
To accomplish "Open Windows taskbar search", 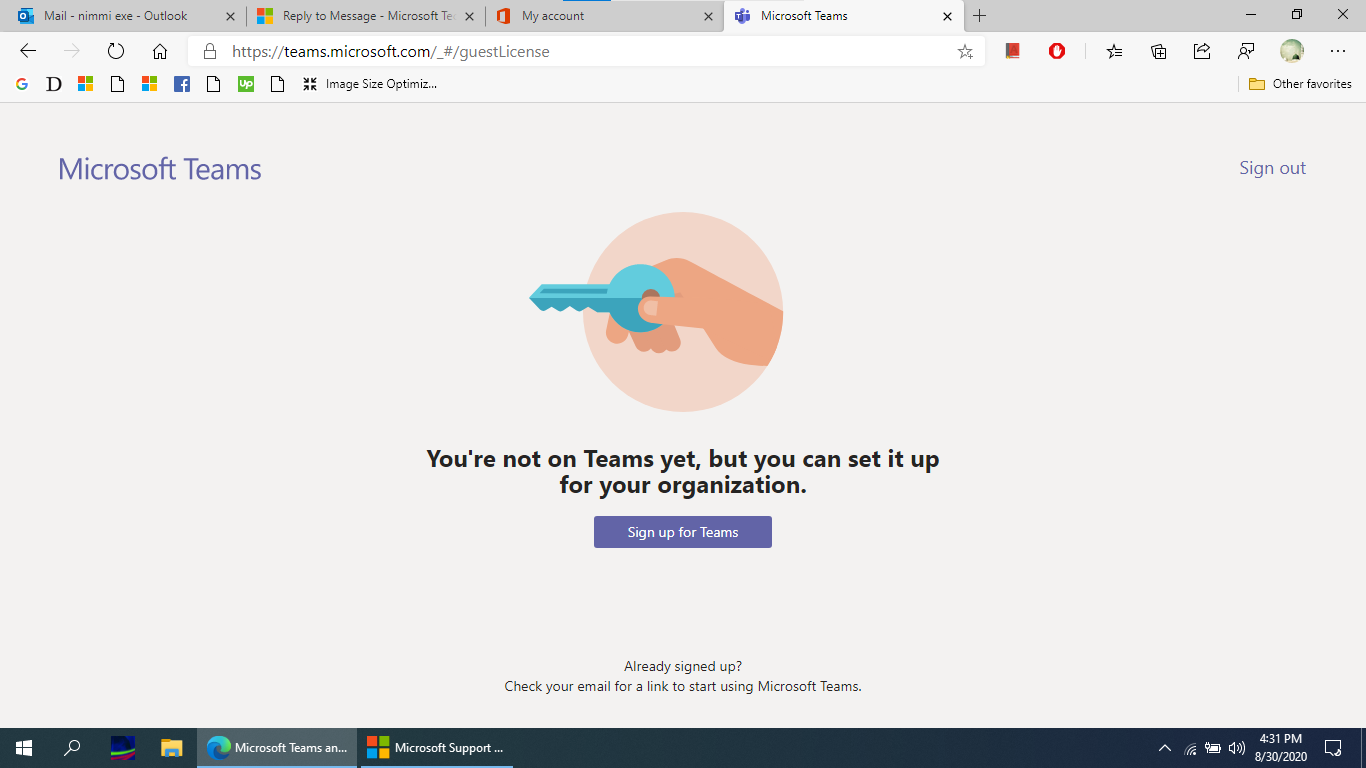I will tap(72, 748).
